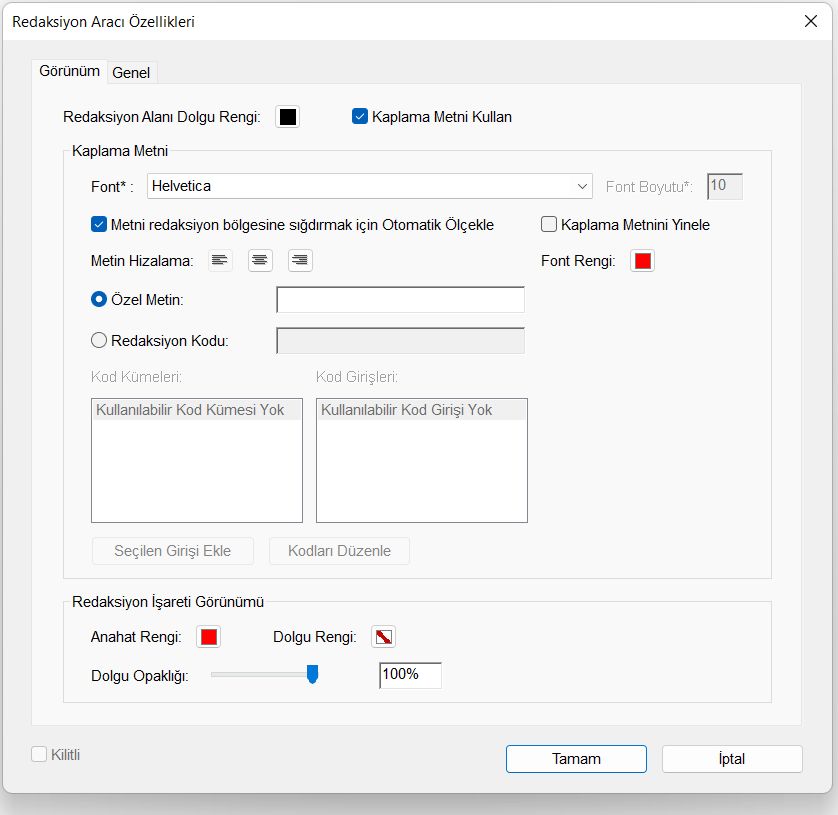
Task: Open the Görünüm tab
Action: tap(69, 71)
